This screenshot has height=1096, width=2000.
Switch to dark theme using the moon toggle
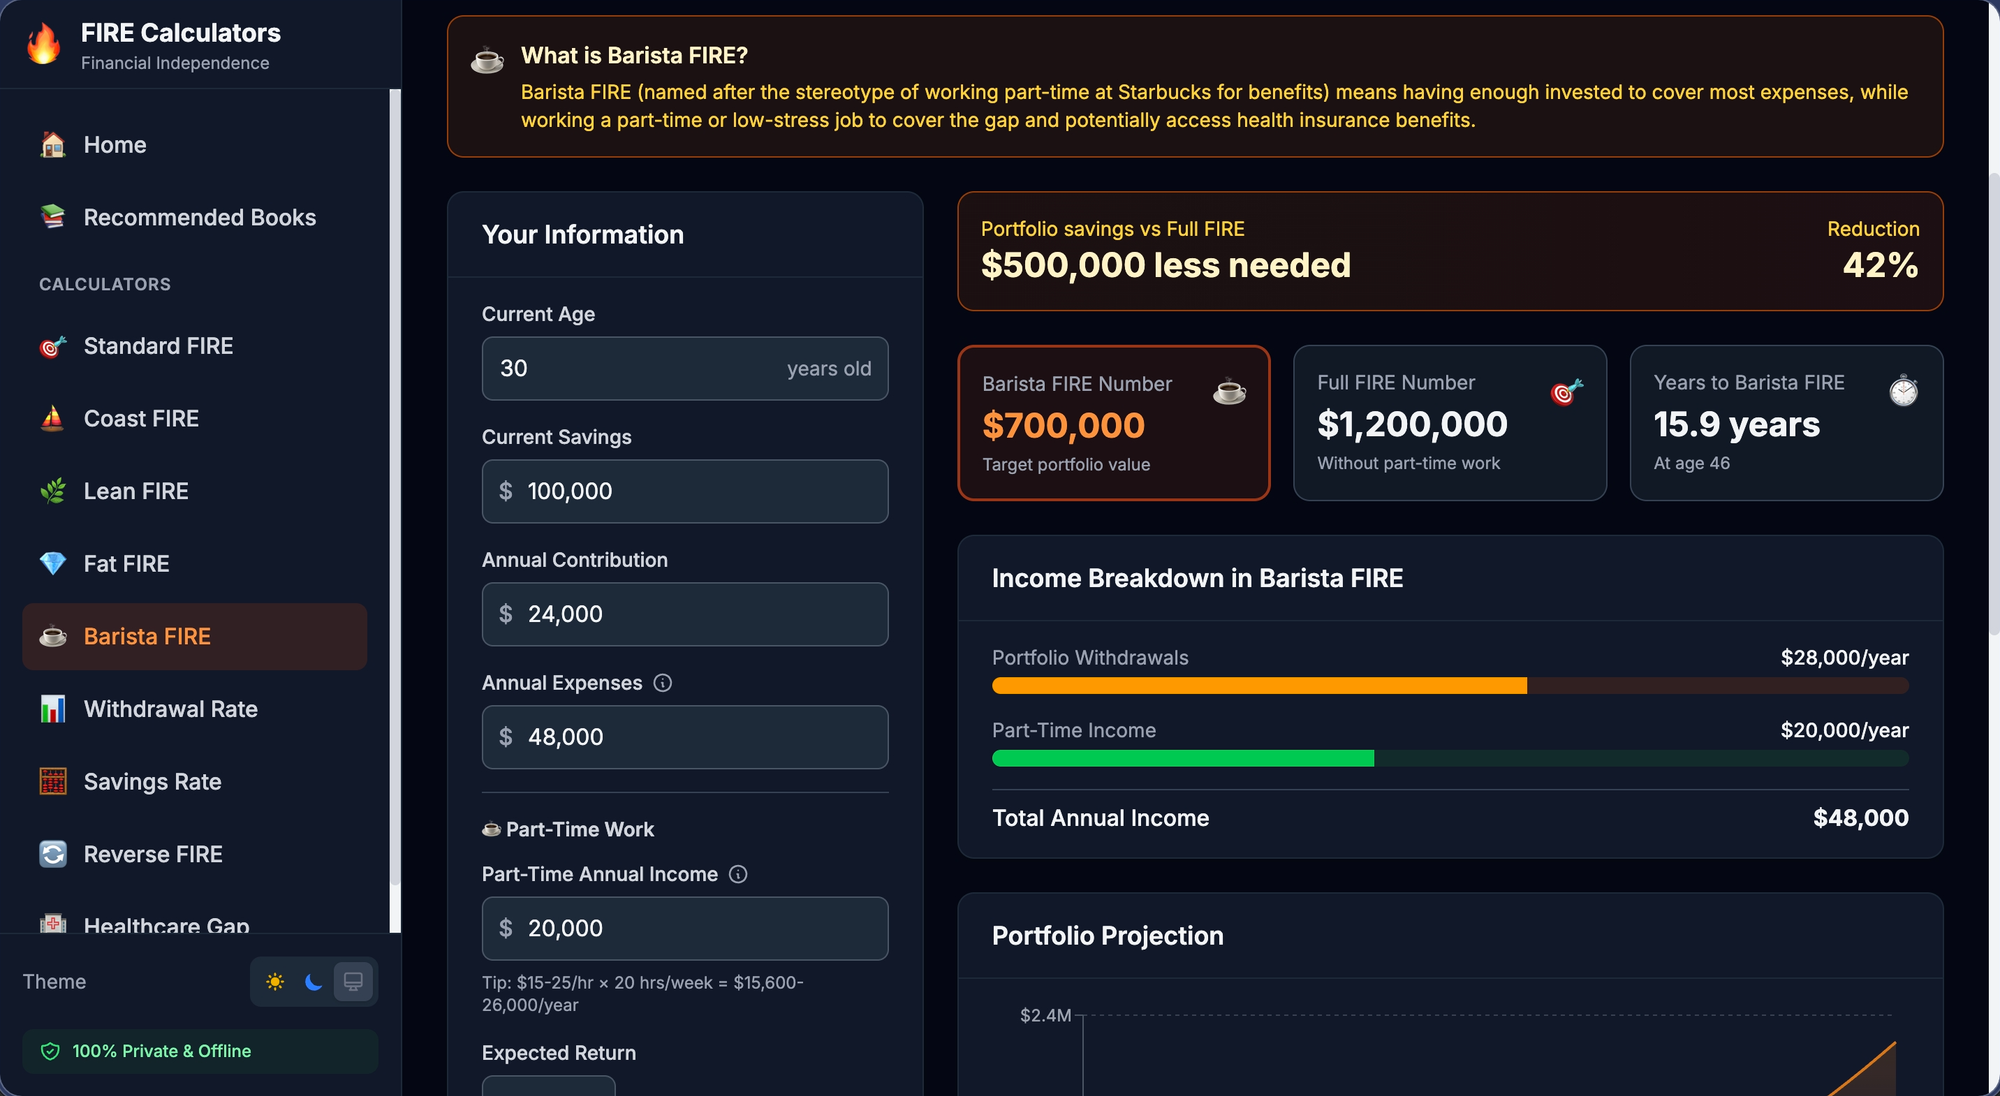[314, 982]
